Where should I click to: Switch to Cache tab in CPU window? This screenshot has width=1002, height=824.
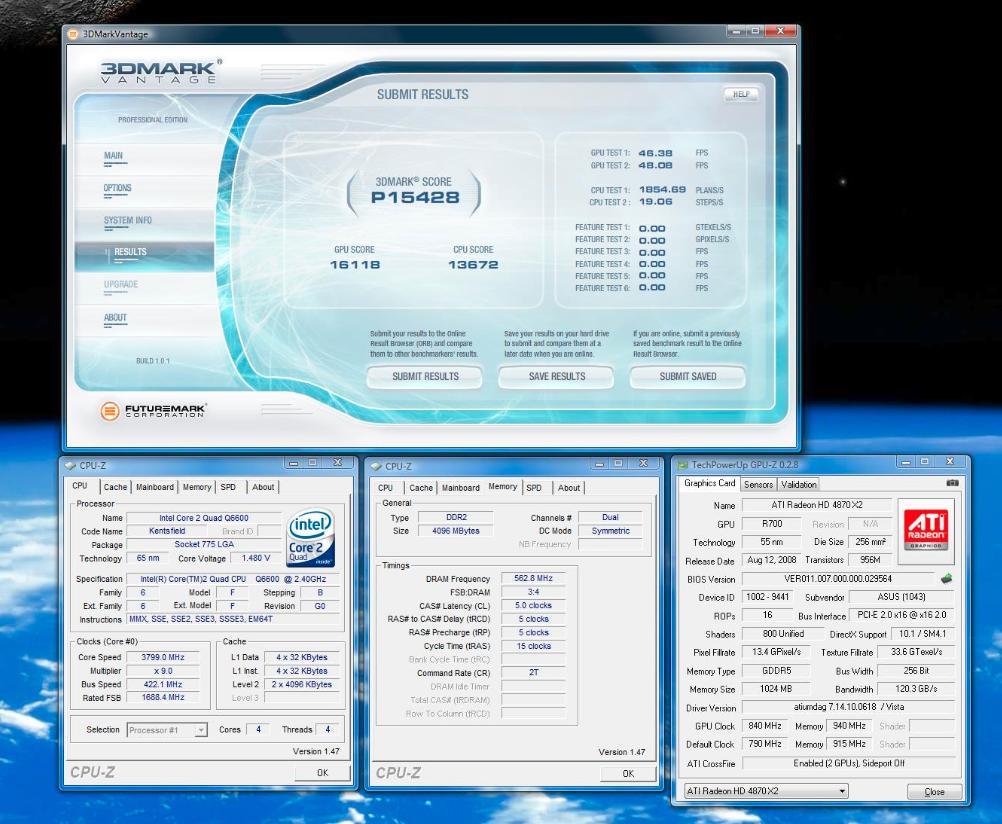click(x=115, y=487)
